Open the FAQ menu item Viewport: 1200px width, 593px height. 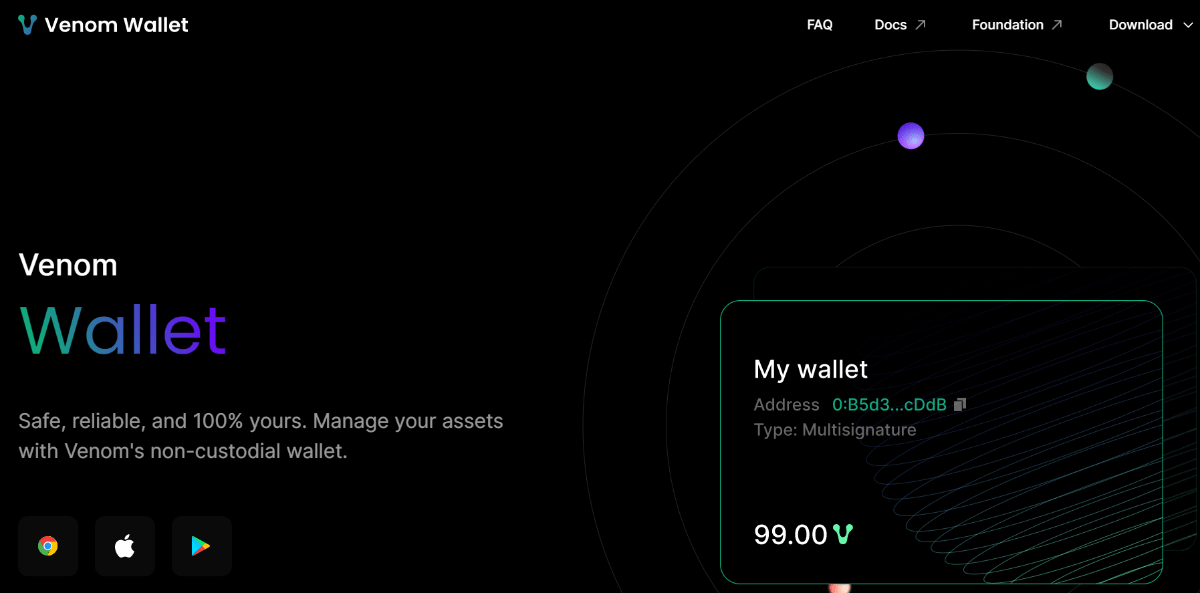point(820,25)
